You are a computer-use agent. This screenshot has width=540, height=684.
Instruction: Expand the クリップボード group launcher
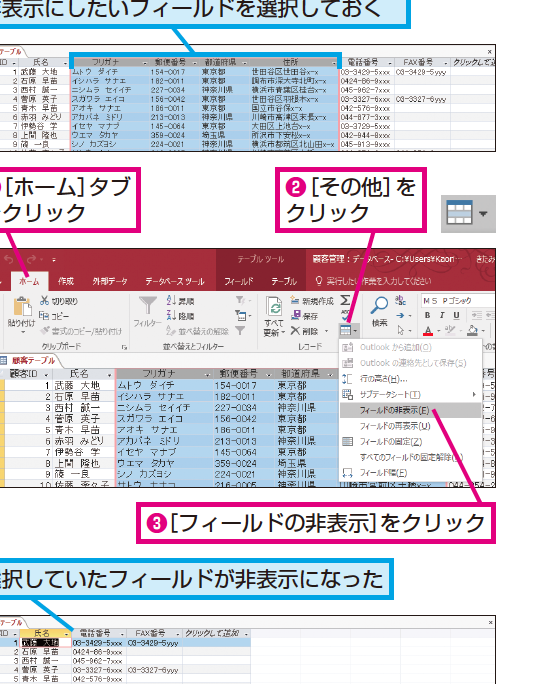coord(124,347)
